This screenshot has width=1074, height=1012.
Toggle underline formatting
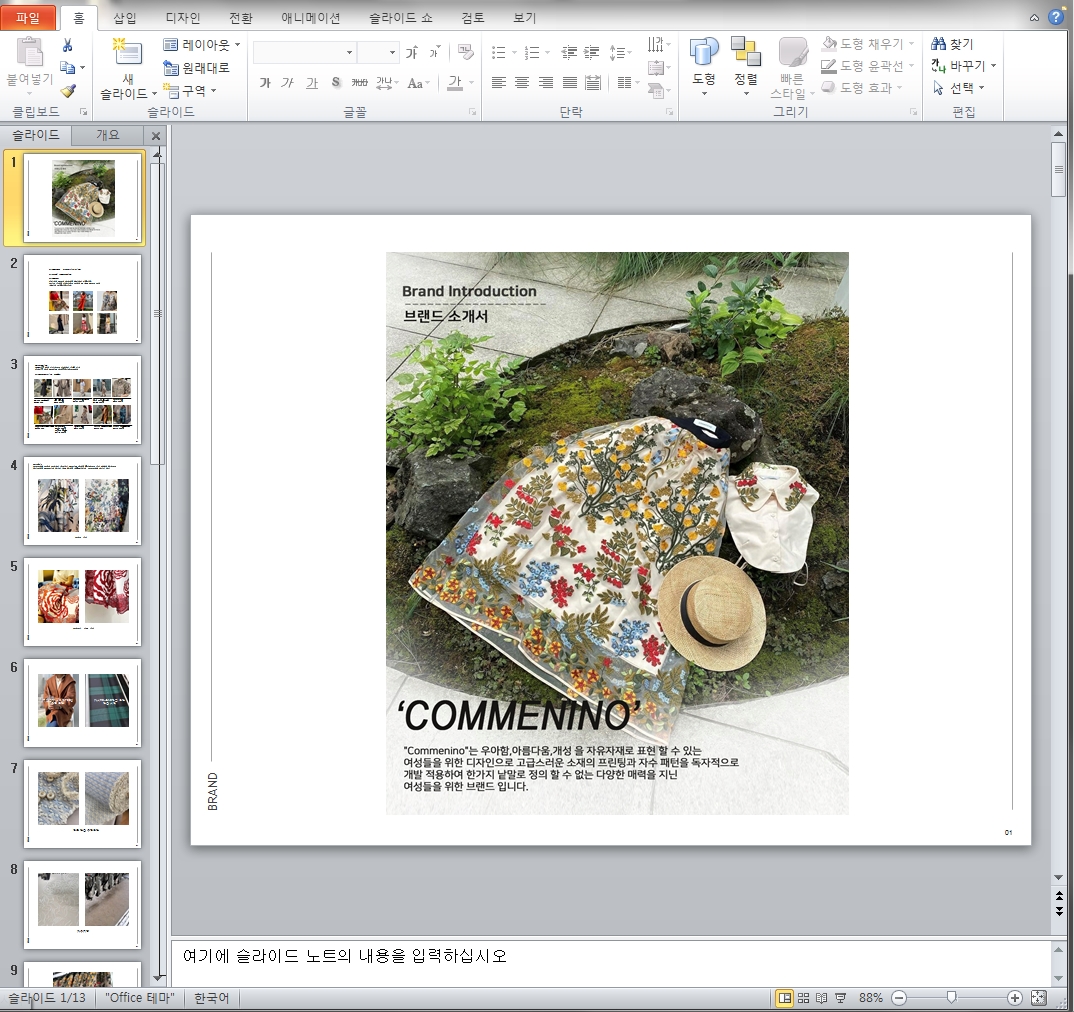tap(312, 83)
